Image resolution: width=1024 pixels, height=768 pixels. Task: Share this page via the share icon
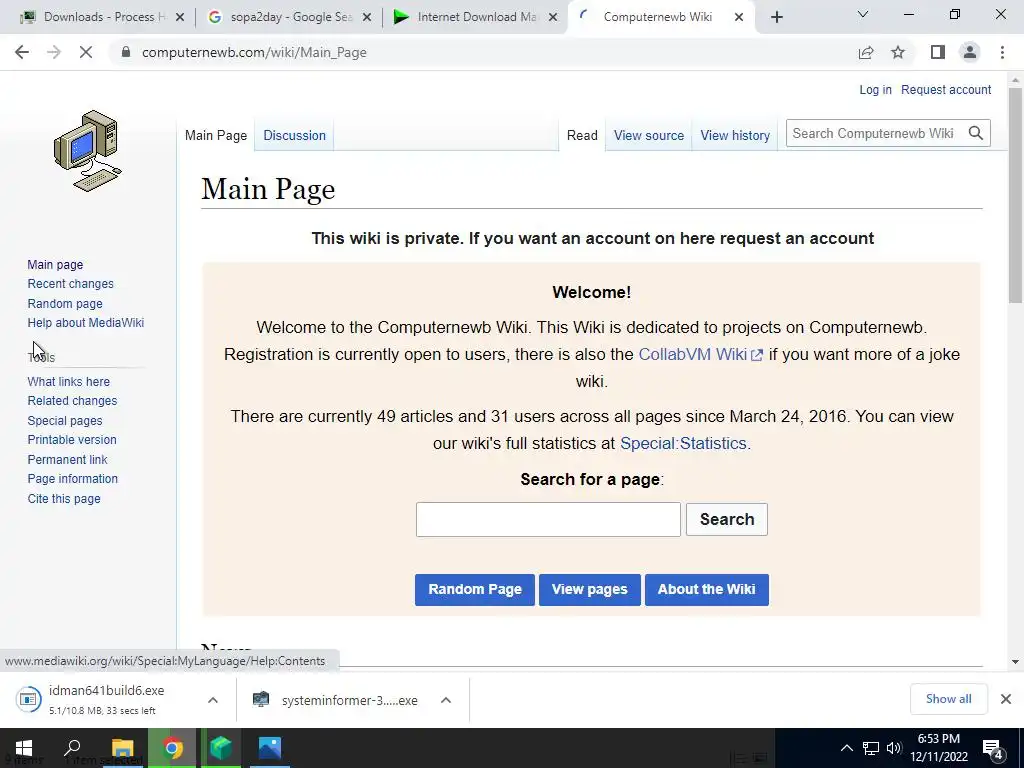866,52
